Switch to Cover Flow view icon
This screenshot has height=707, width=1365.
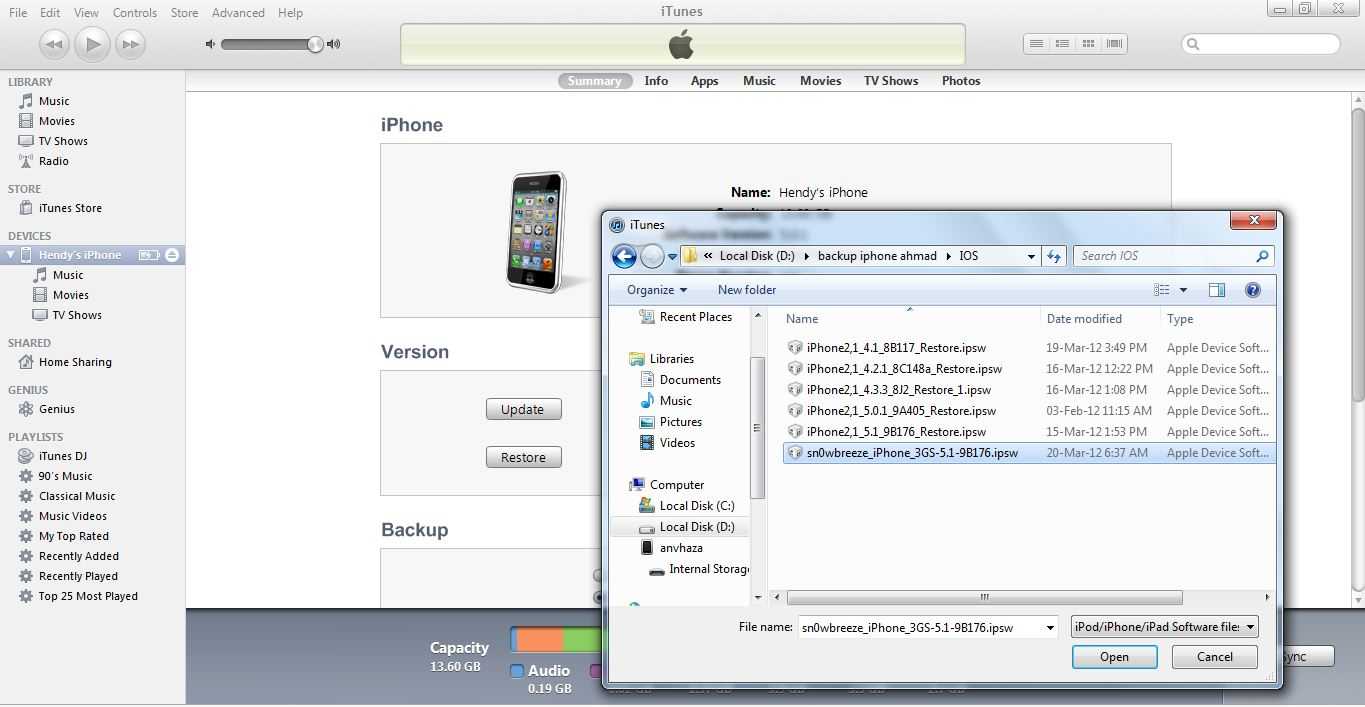[1114, 44]
